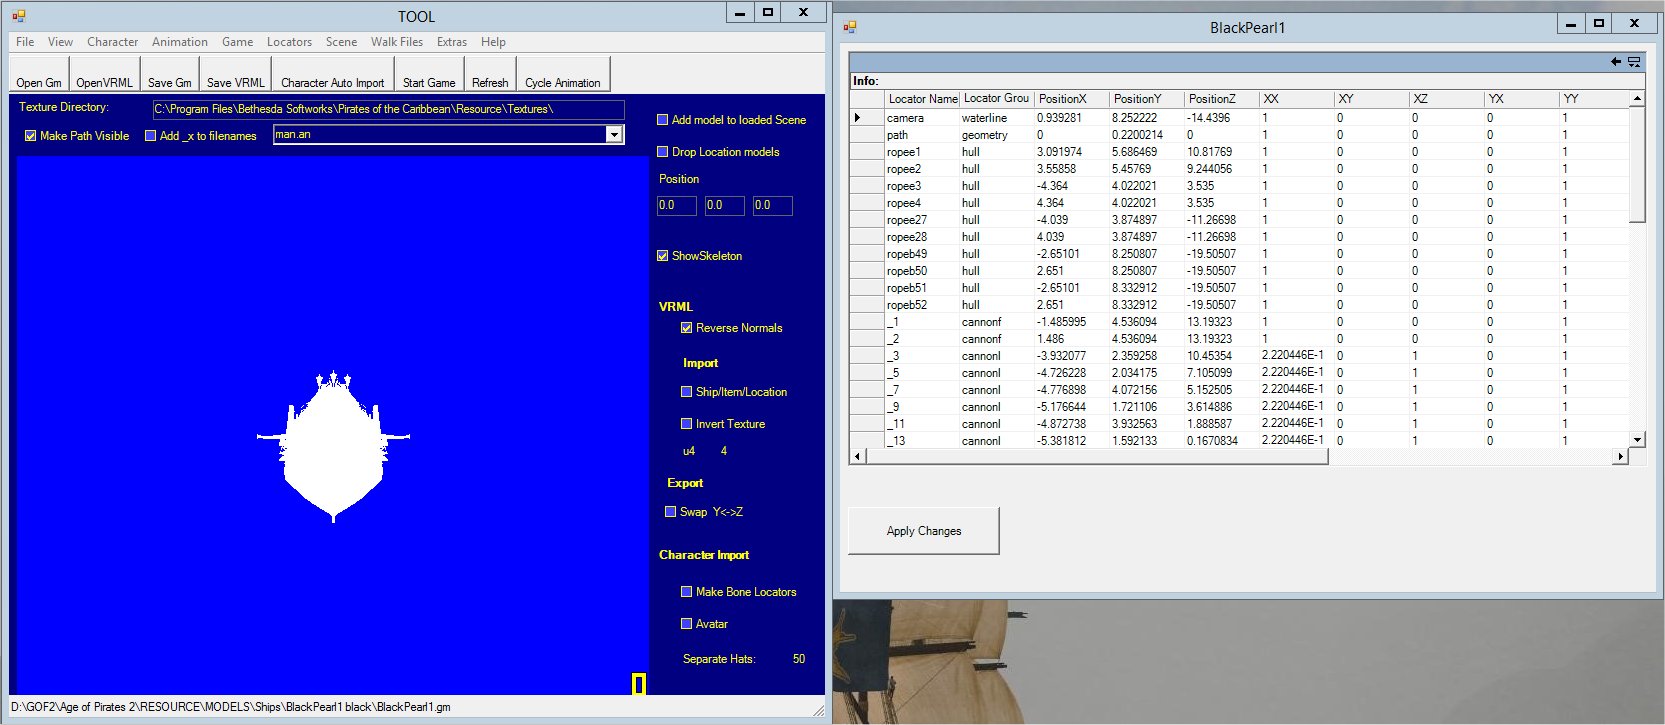This screenshot has width=1665, height=725.
Task: Toggle Make Path Visible checkbox
Action: pyautogui.click(x=31, y=136)
